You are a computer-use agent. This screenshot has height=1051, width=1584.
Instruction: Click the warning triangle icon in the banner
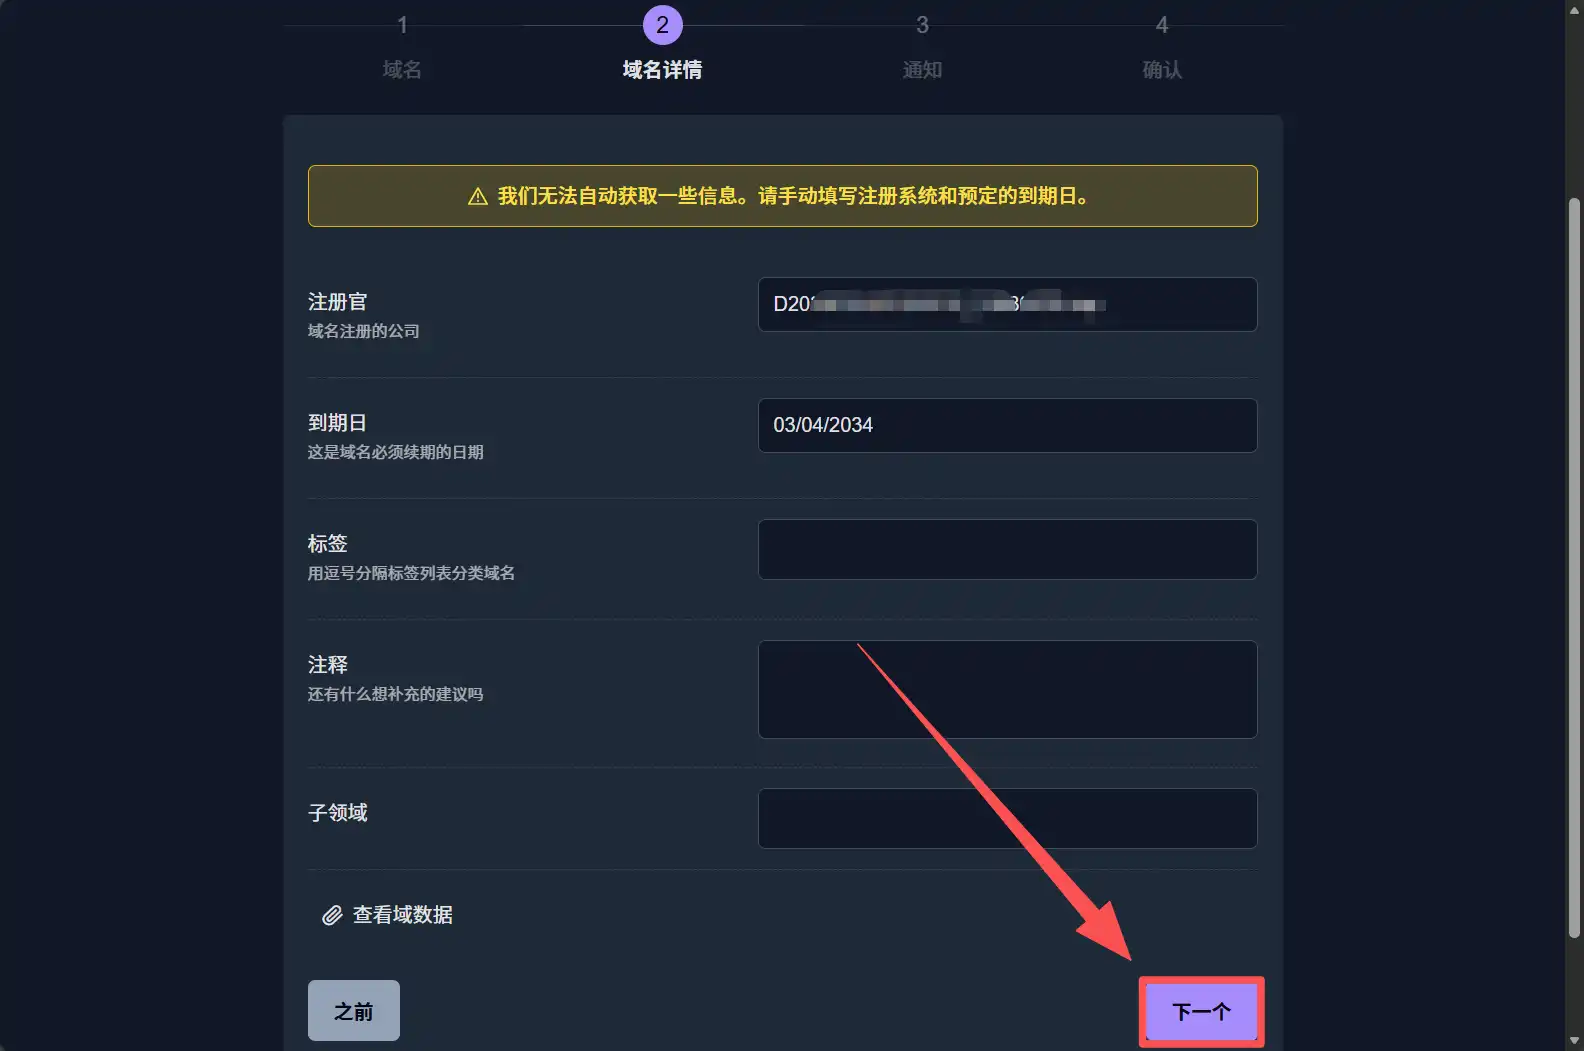tap(478, 196)
